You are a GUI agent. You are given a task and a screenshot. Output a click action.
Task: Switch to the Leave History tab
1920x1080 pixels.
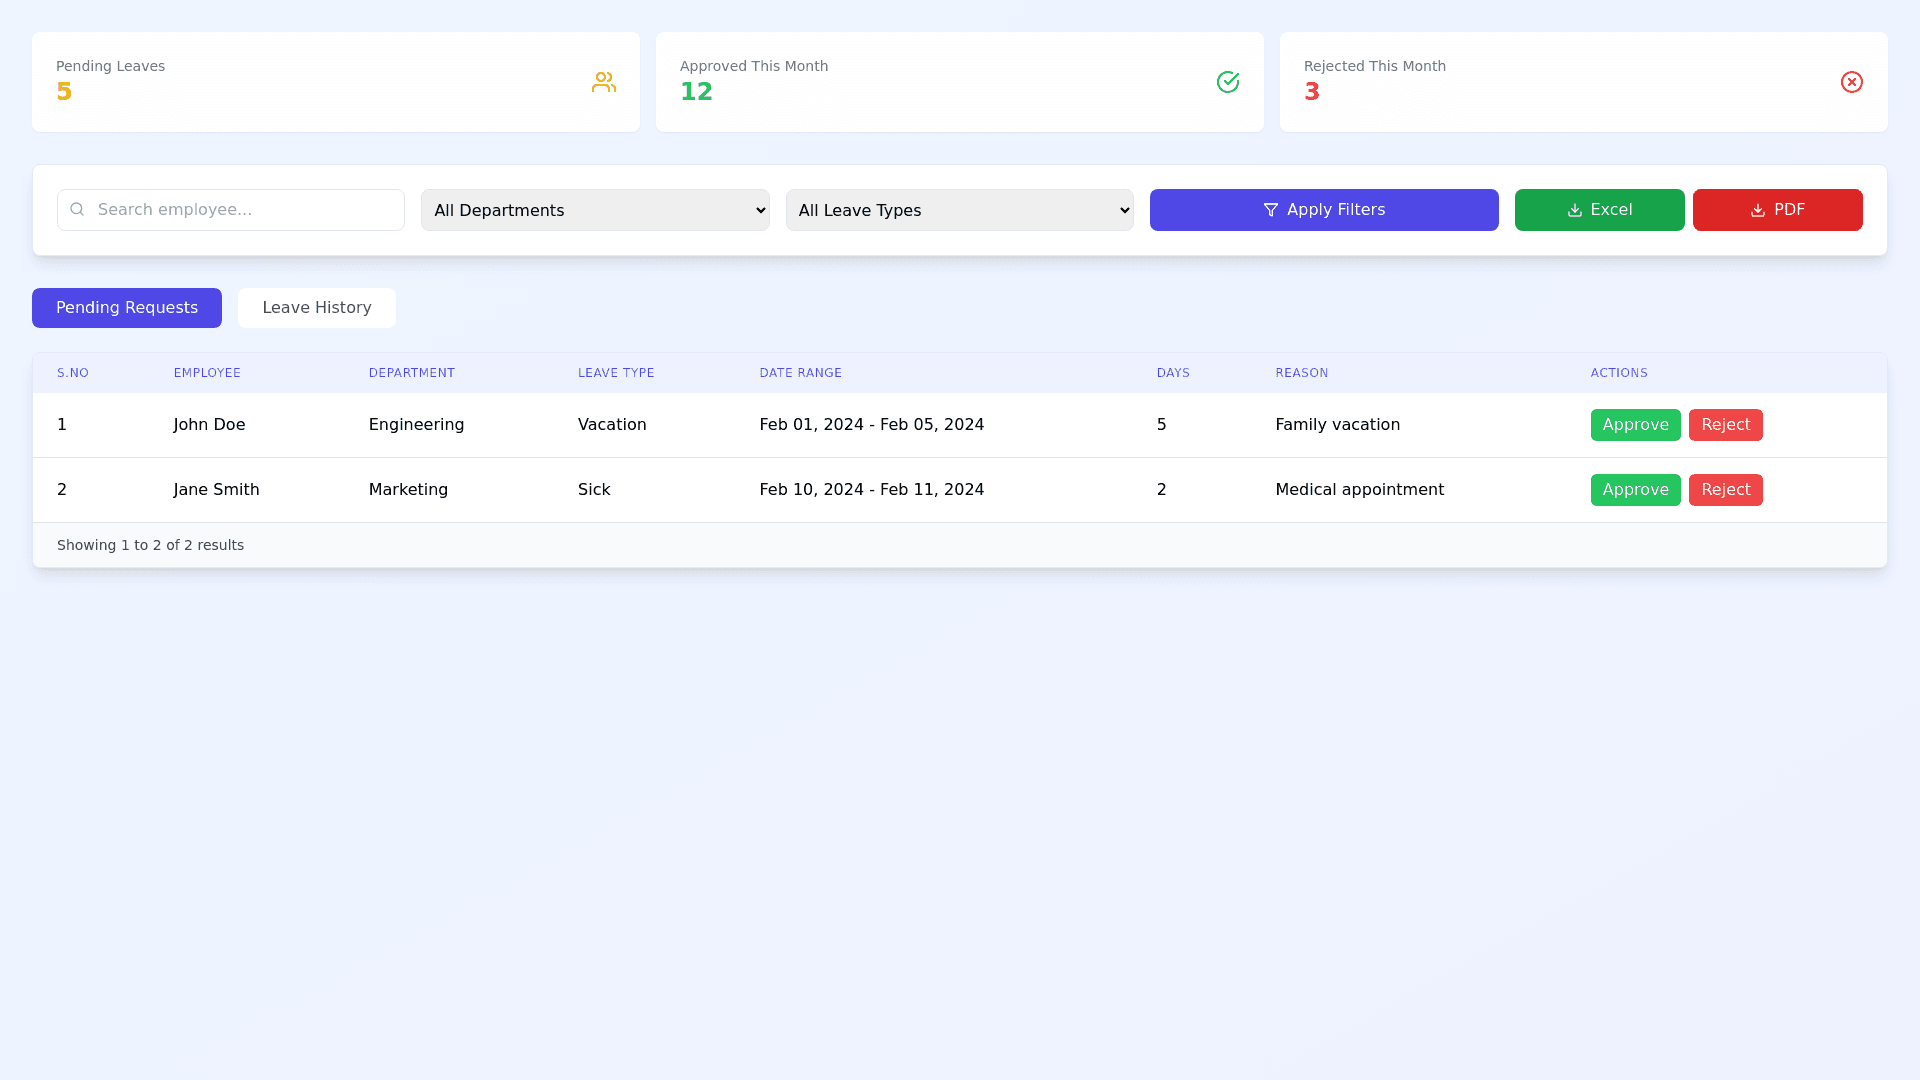[316, 308]
